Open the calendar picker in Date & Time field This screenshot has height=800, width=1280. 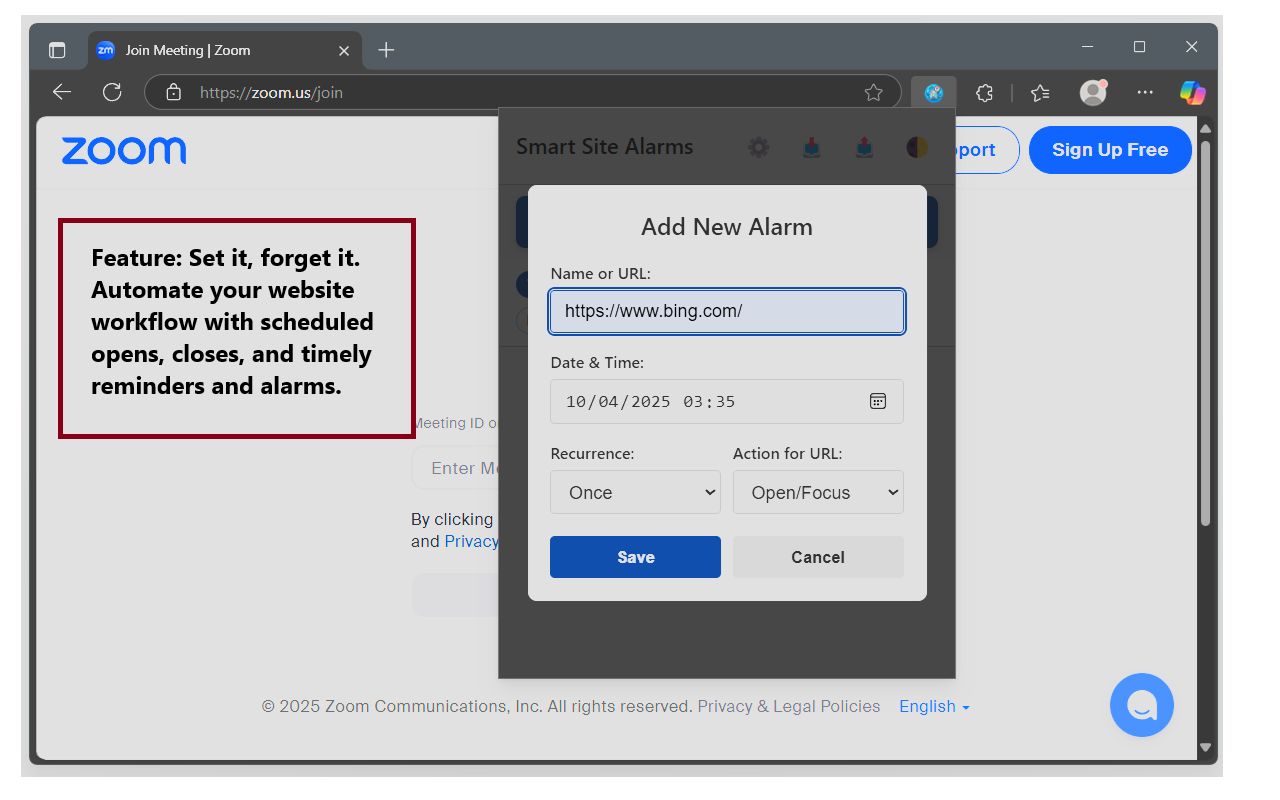878,400
